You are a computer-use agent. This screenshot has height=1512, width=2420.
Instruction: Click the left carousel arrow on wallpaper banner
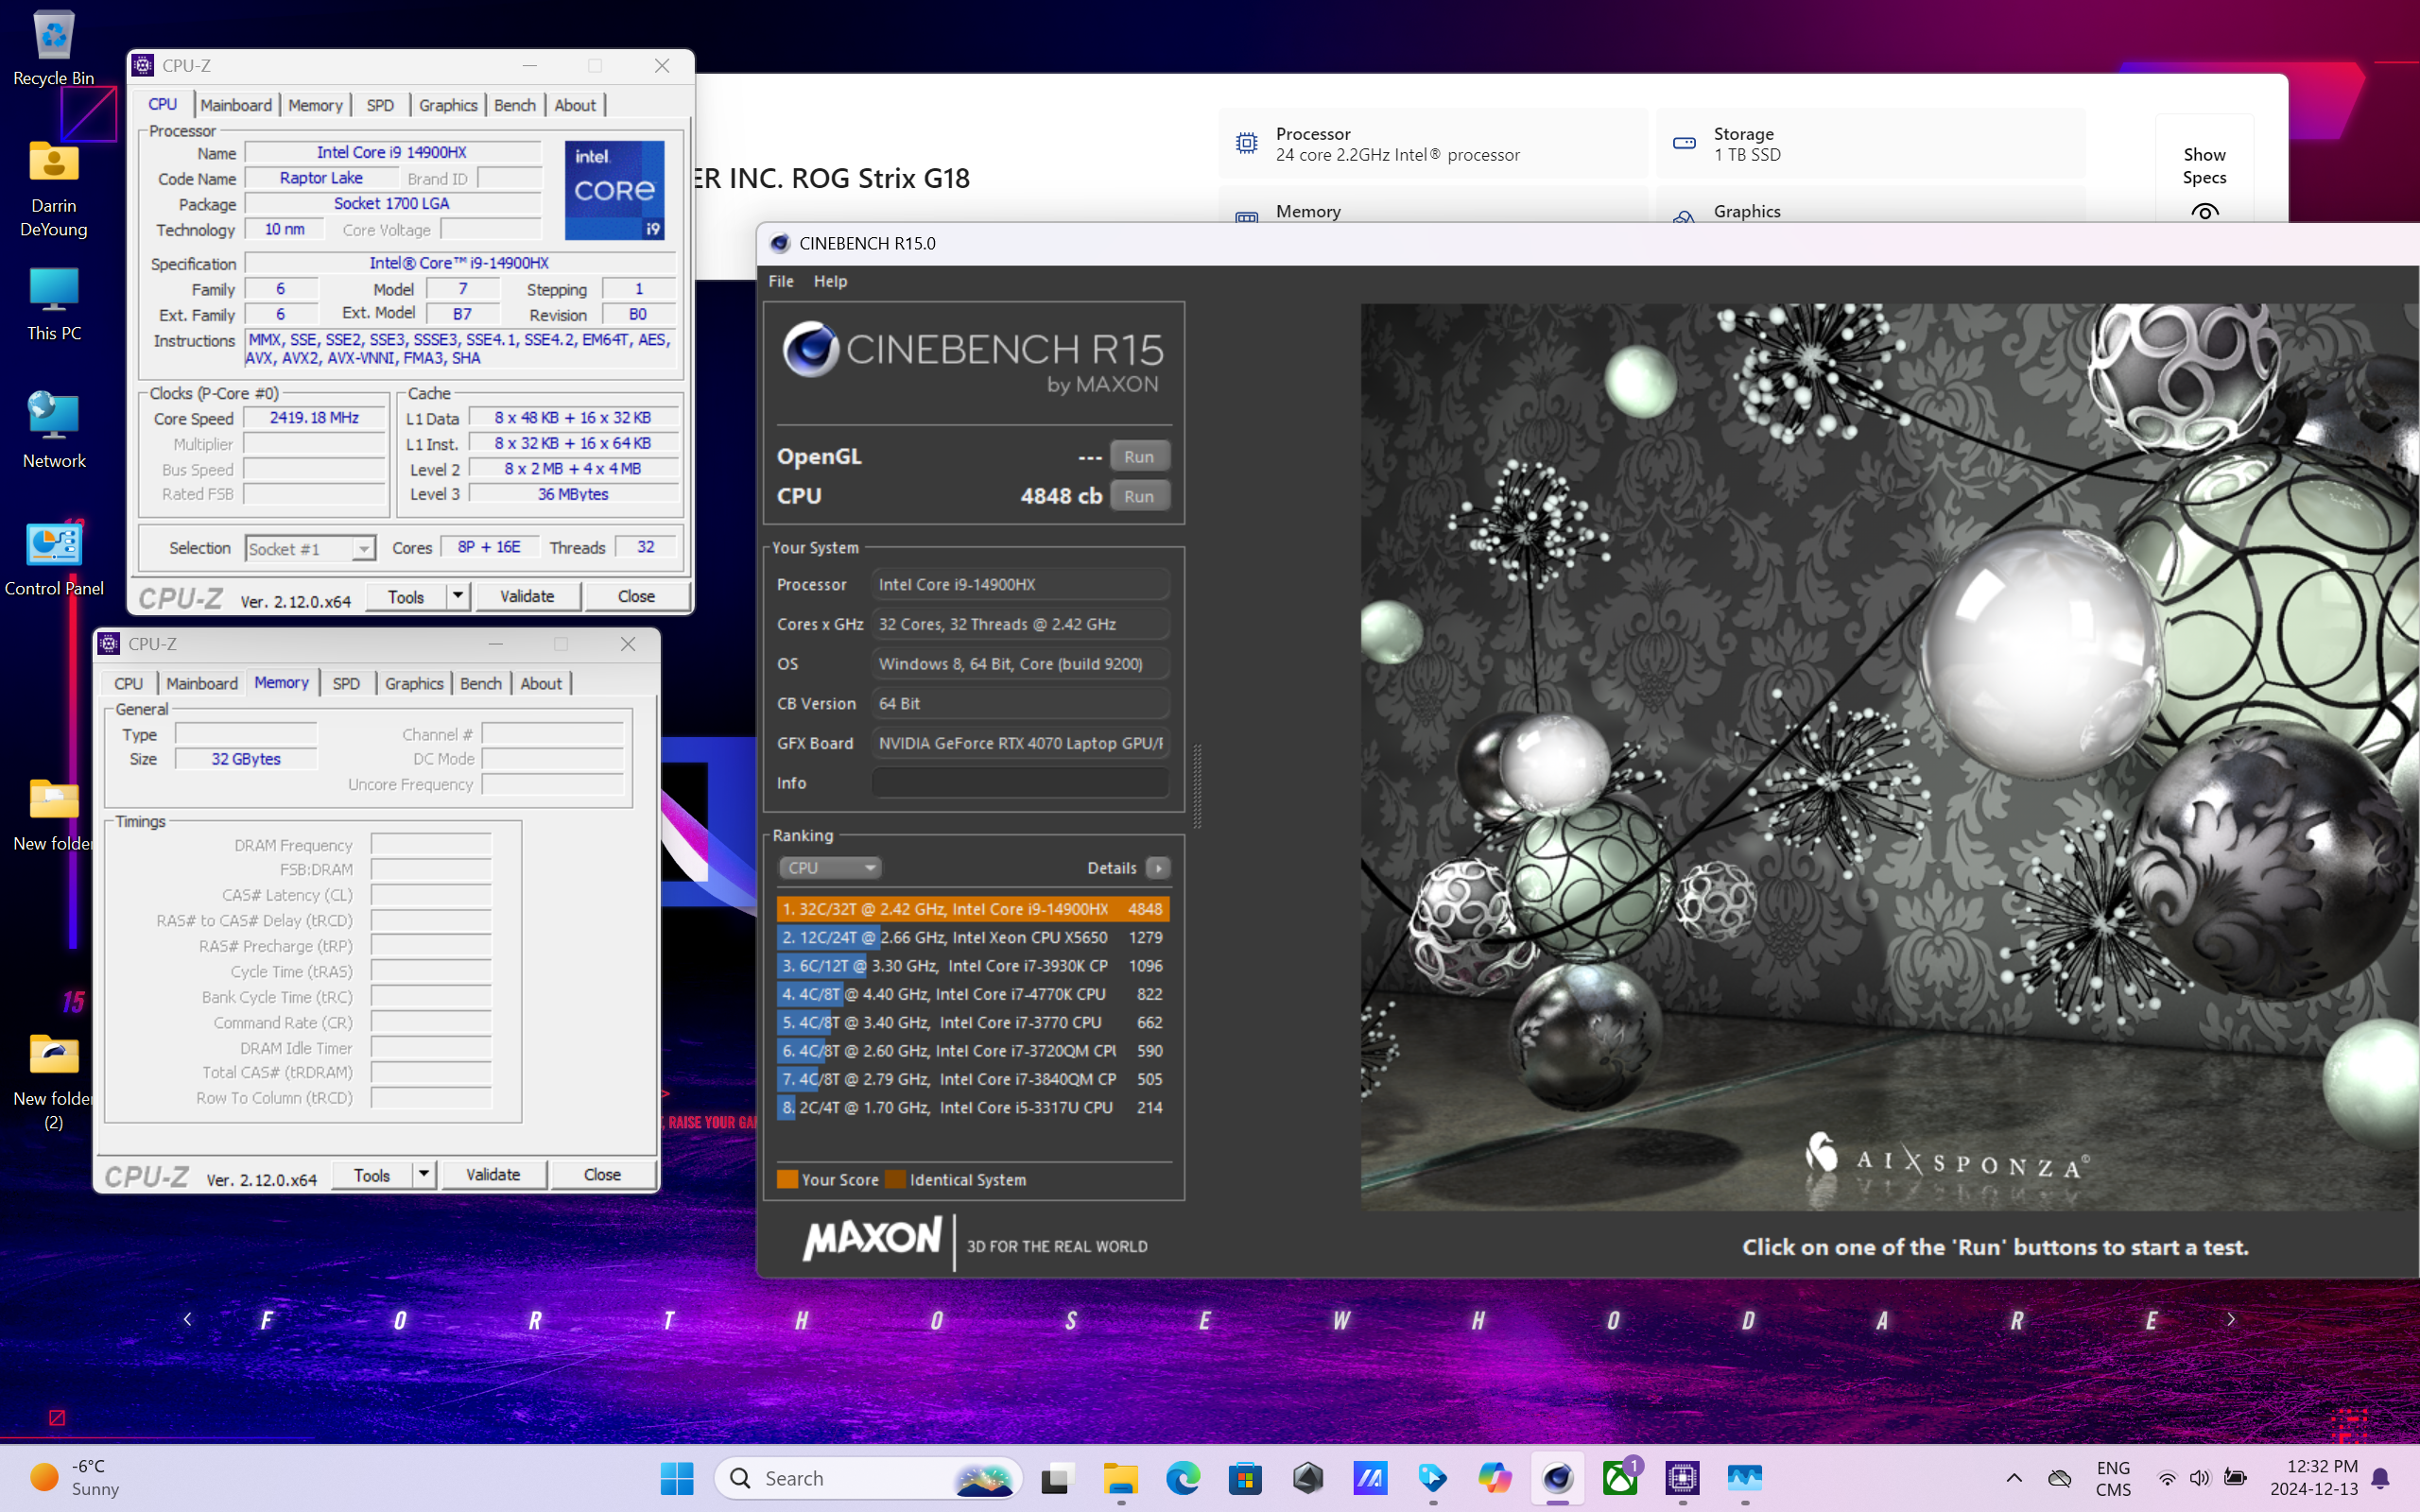point(187,1319)
